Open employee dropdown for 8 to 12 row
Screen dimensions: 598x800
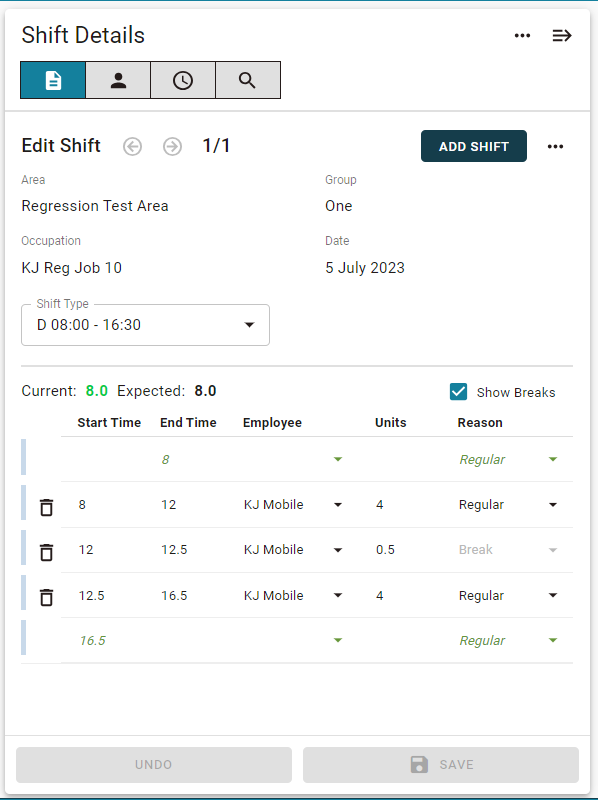(x=338, y=505)
